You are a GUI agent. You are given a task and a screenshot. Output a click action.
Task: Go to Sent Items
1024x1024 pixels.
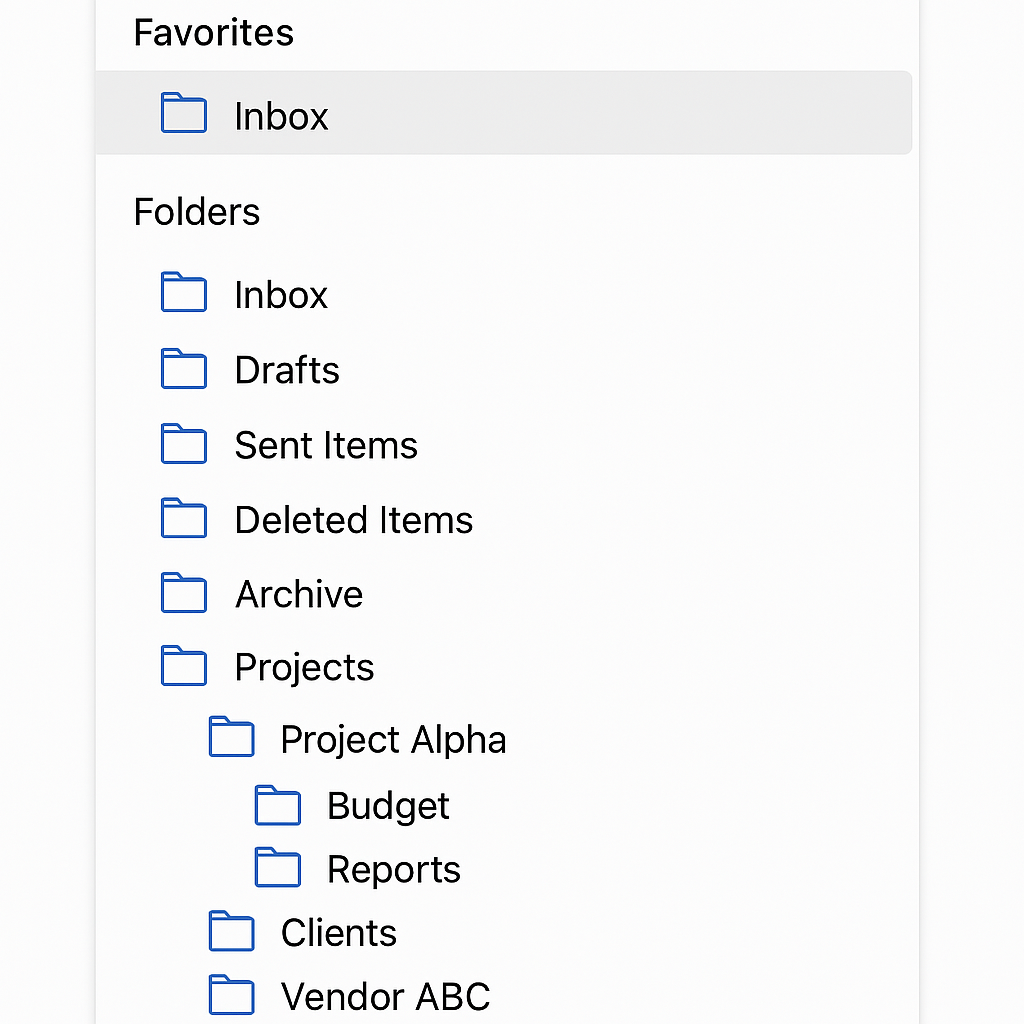click(x=326, y=445)
